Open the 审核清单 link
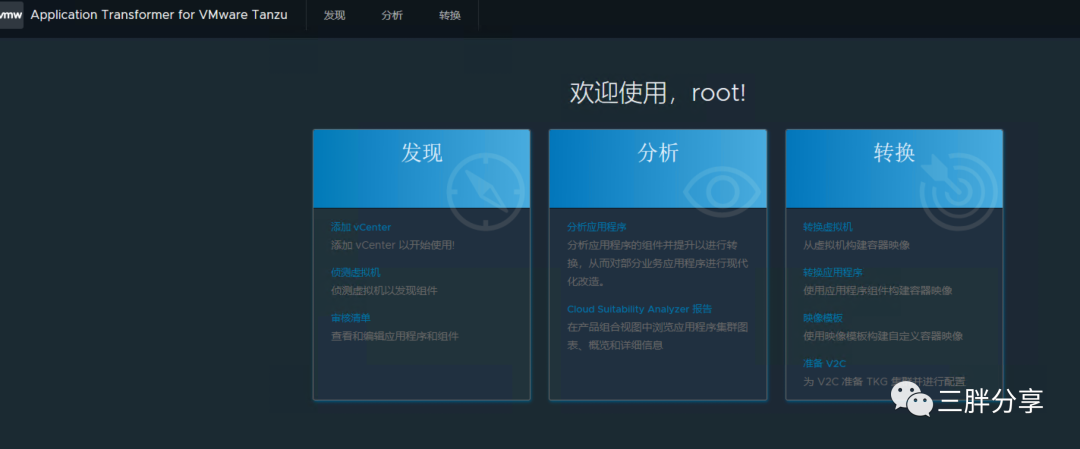The height and width of the screenshot is (449, 1080). 351,317
